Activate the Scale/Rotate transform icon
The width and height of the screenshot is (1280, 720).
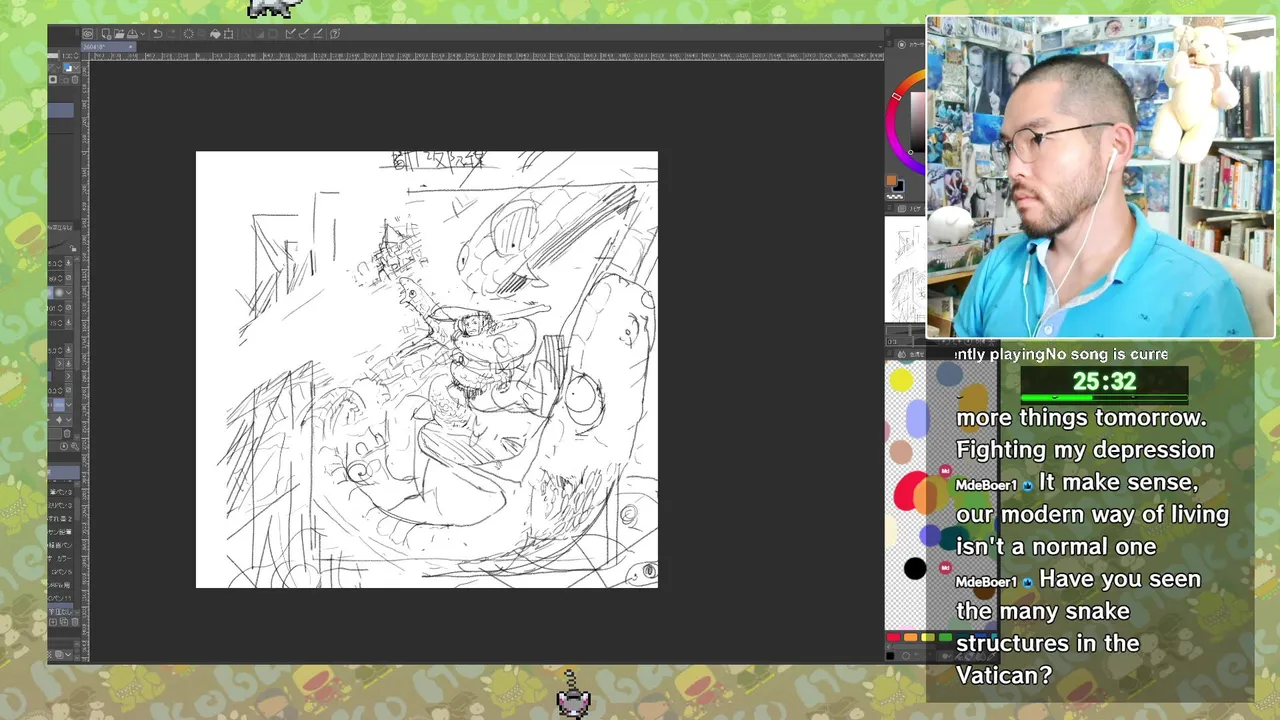[228, 34]
